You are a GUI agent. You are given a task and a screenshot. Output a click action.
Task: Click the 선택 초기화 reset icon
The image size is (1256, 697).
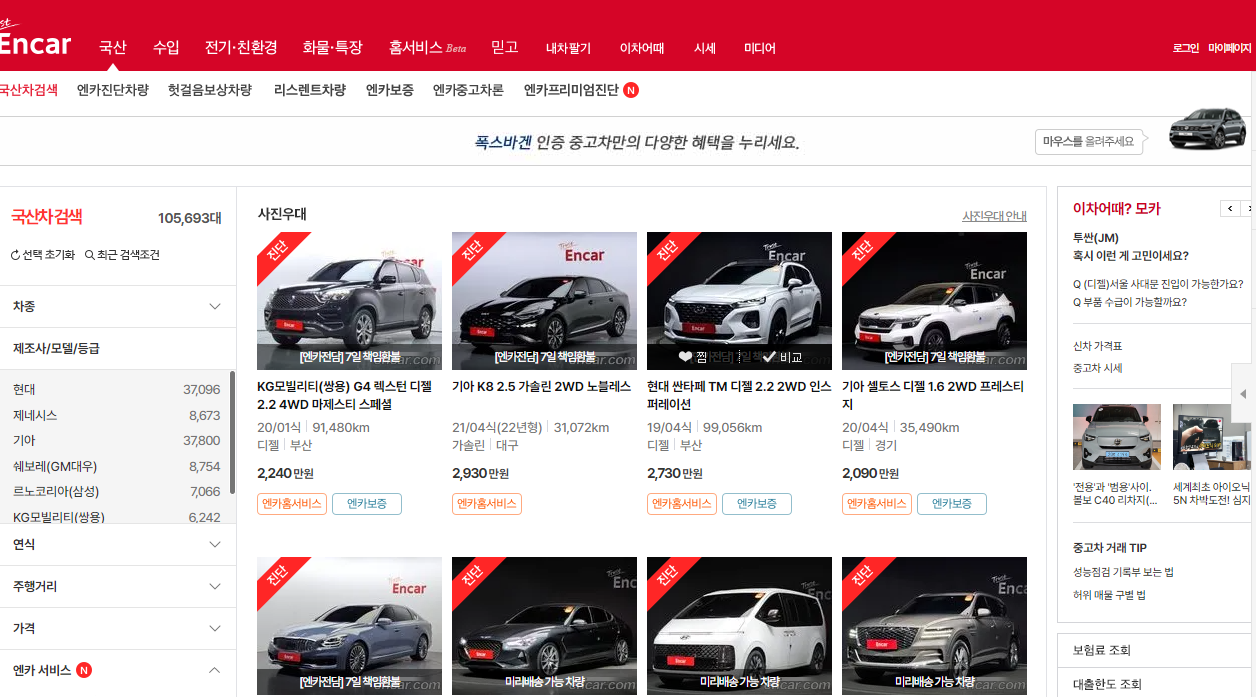coord(15,255)
